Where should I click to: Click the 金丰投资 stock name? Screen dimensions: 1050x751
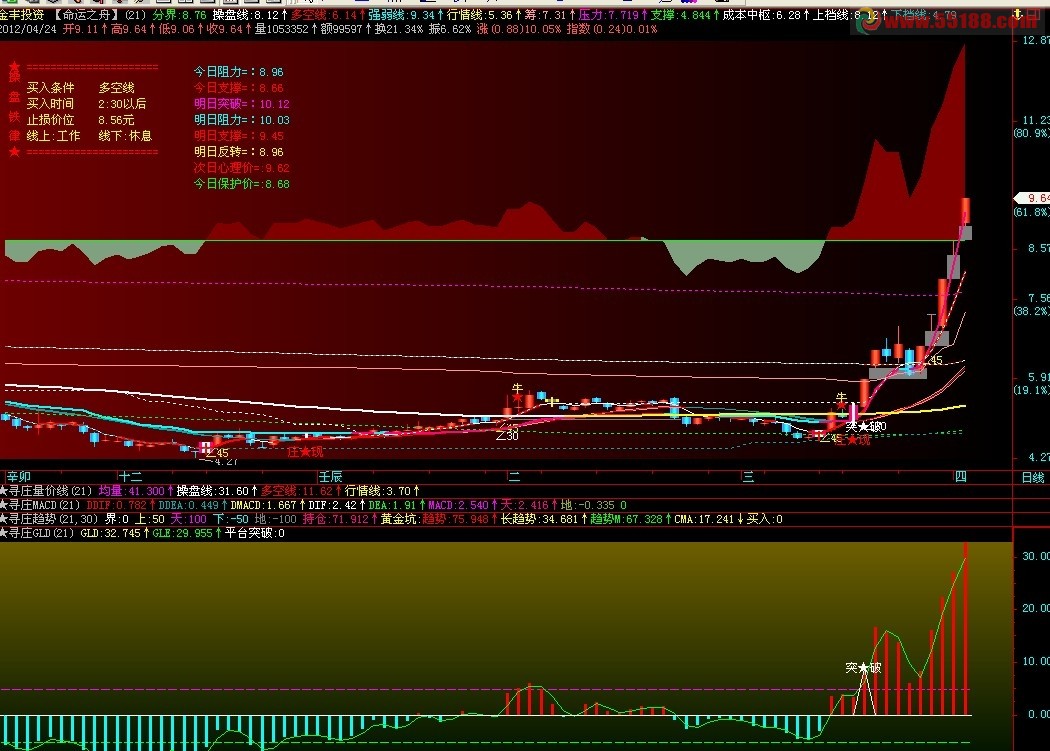(22, 15)
